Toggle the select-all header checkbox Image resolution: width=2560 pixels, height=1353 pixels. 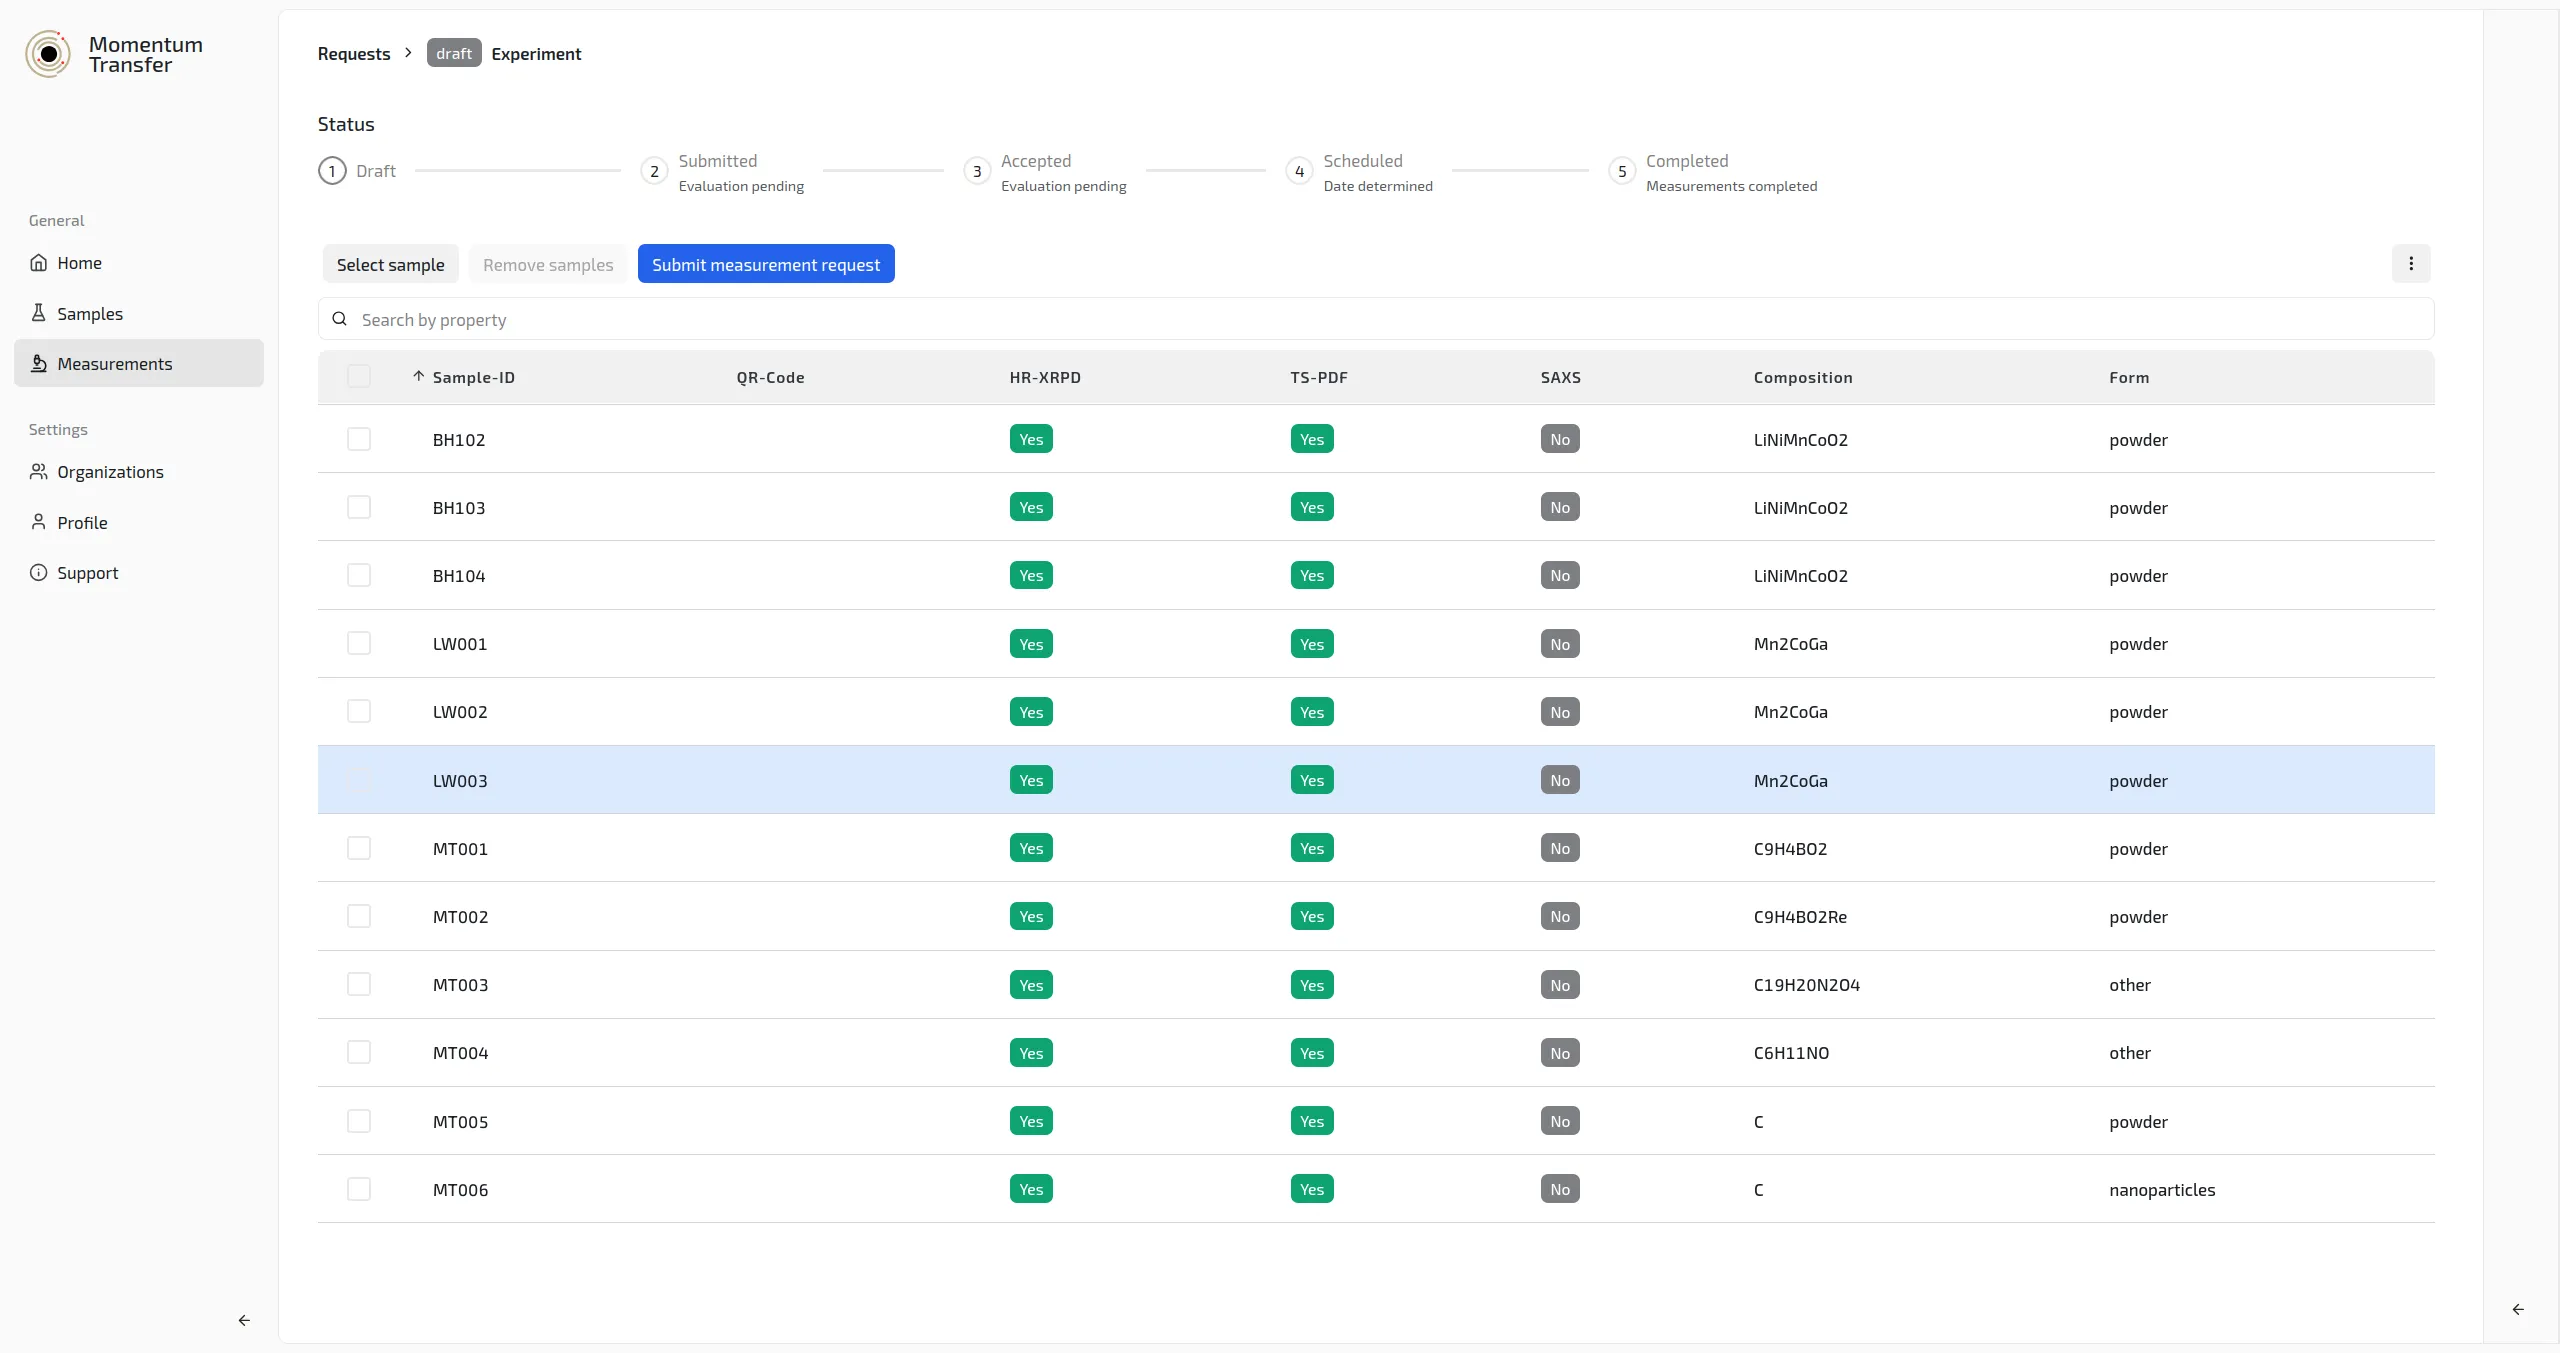point(359,377)
